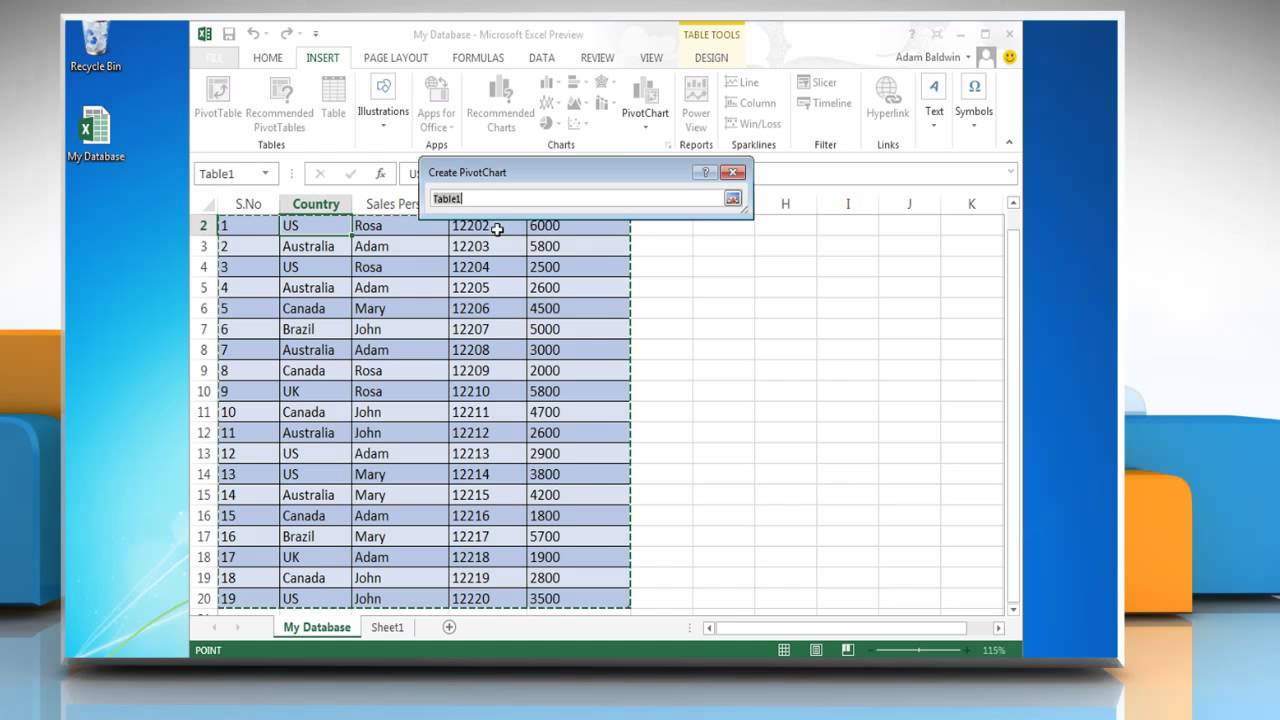Switch to Page Layout view in status bar

(816, 650)
